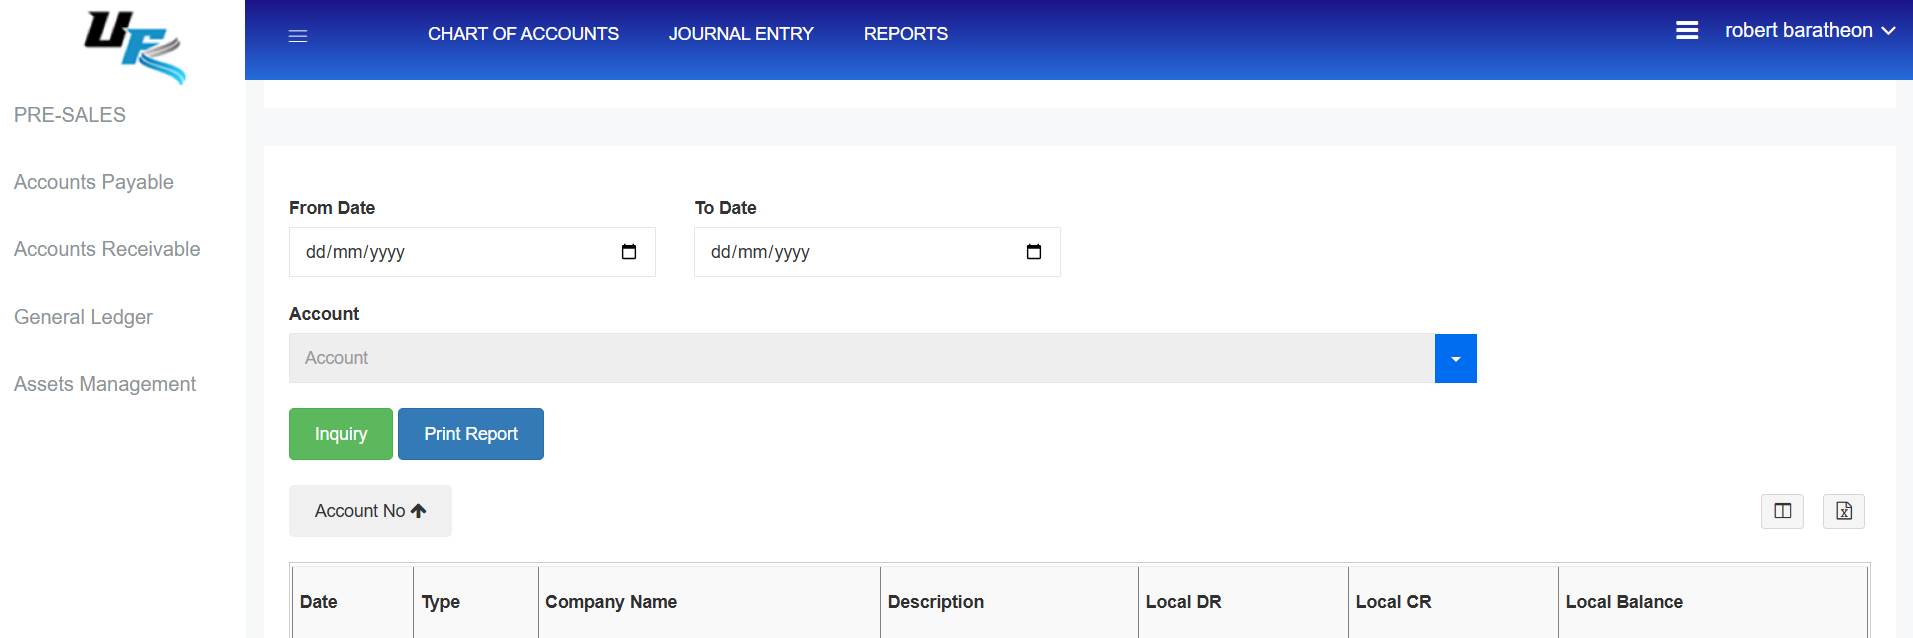Open the white list menu icon near username
The image size is (1913, 638).
coord(1686,31)
